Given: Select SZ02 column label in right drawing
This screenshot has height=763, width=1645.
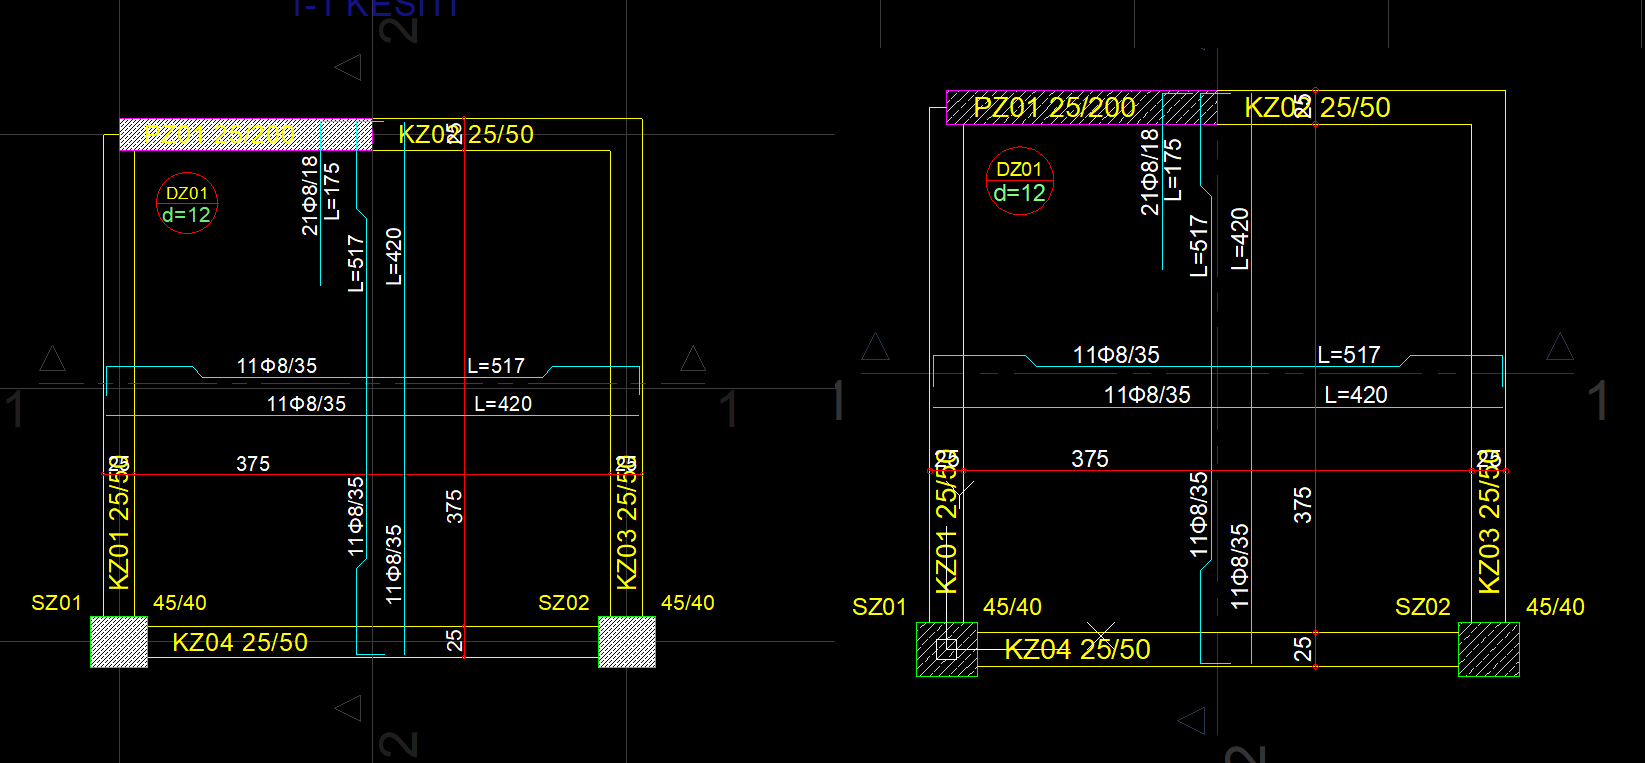Looking at the screenshot, I should point(1423,607).
